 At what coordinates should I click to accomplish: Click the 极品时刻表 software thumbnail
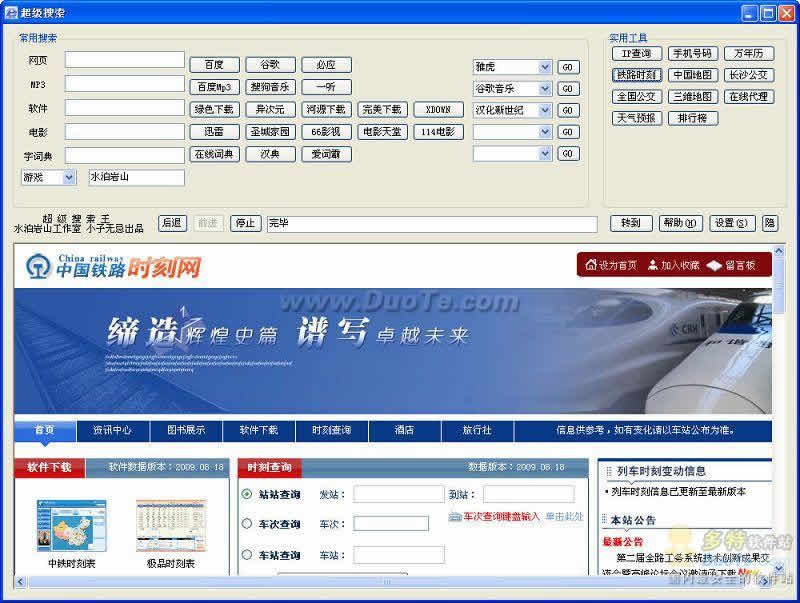click(171, 525)
